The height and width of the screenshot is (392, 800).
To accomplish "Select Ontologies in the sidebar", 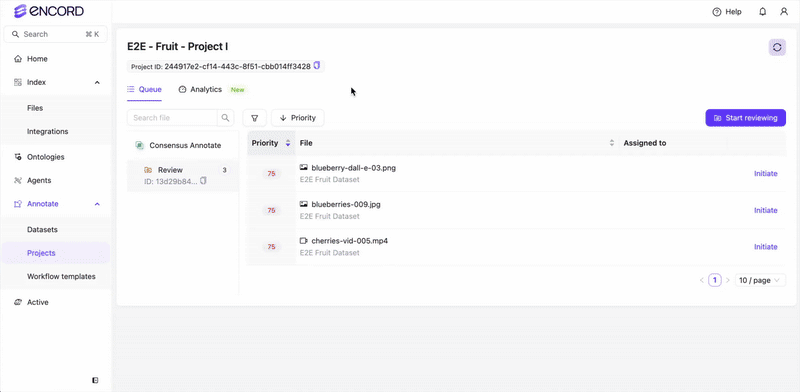I will click(45, 157).
